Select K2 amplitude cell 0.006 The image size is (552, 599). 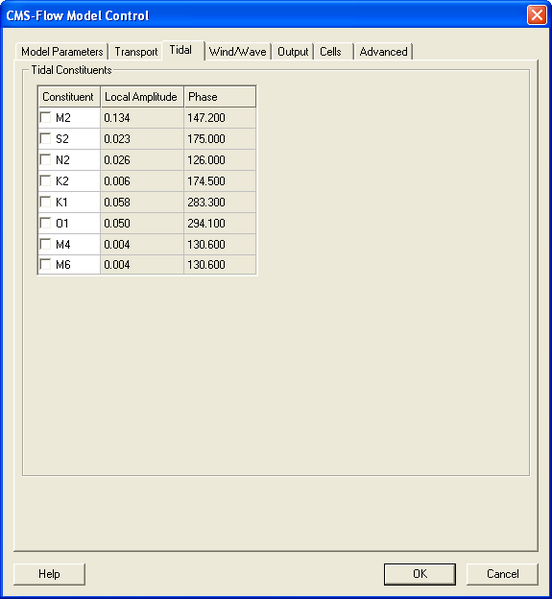tap(142, 181)
